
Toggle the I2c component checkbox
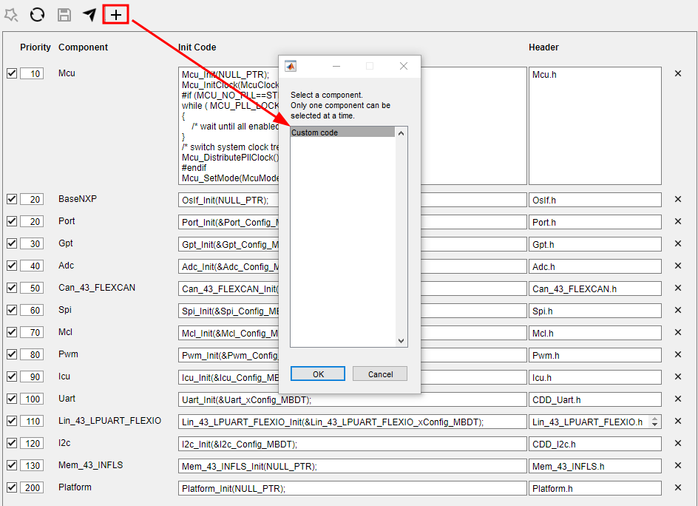[x=12, y=443]
